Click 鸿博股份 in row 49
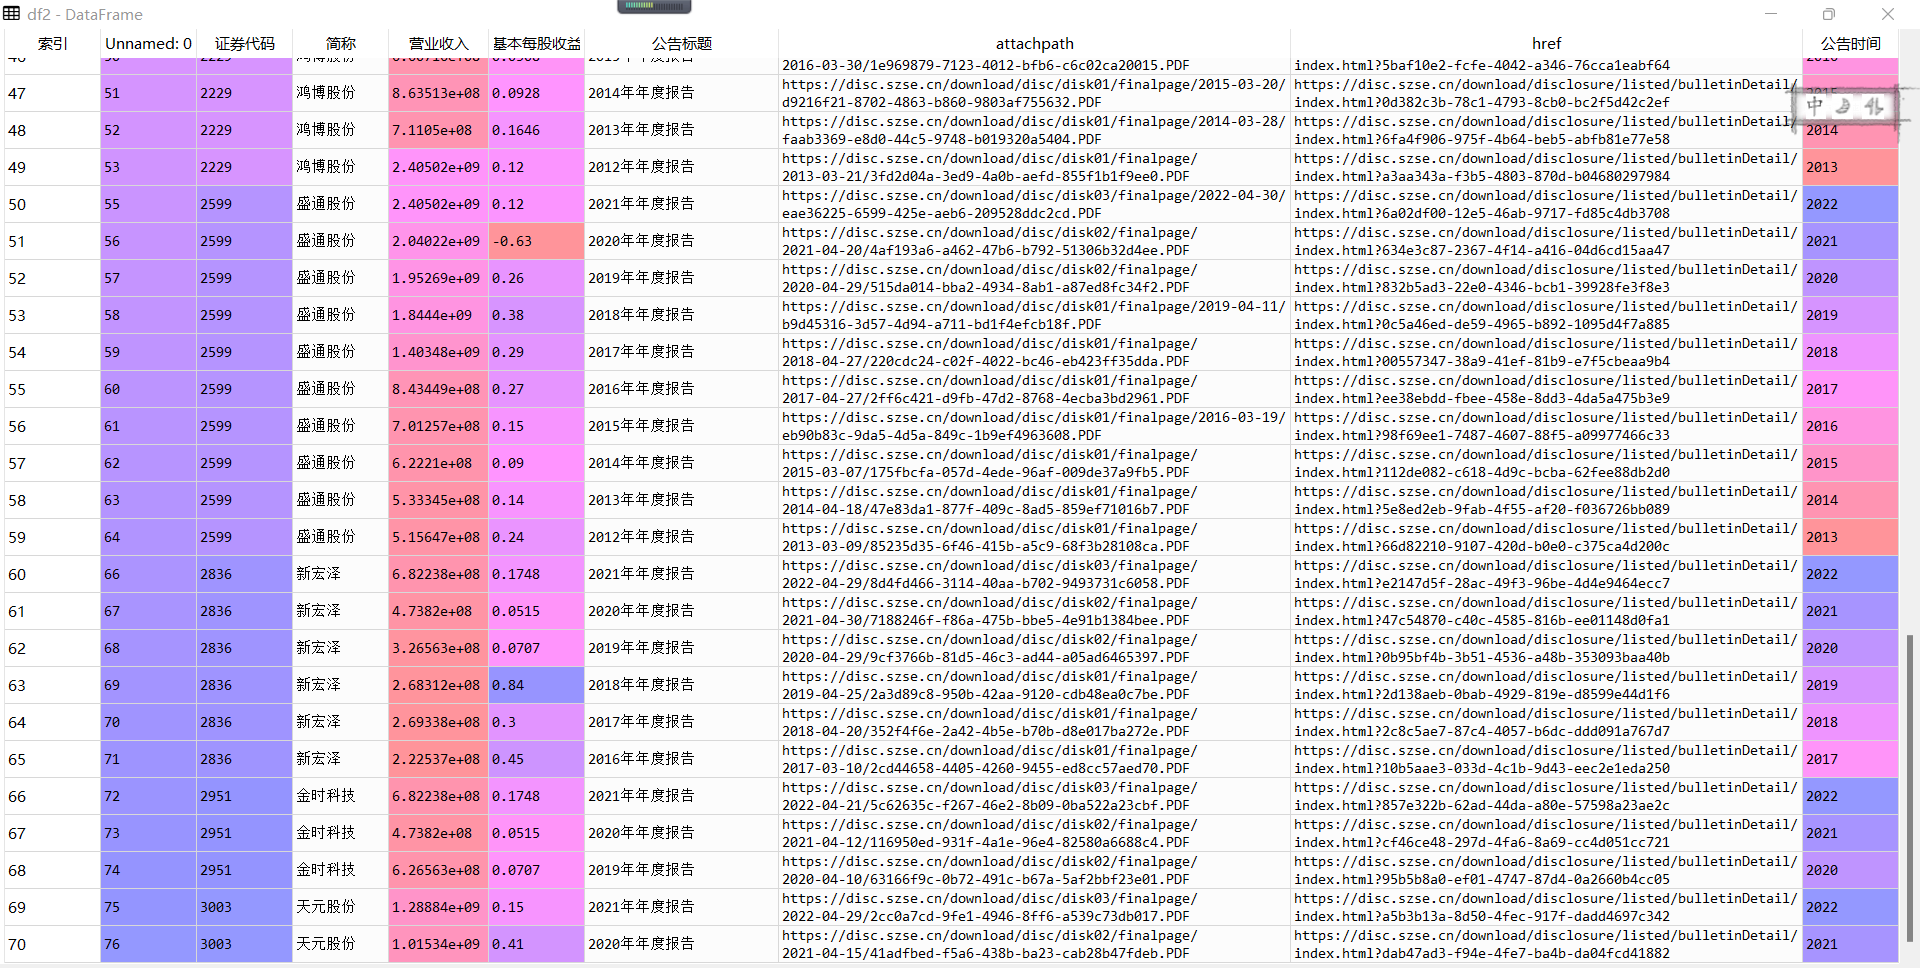 point(340,167)
